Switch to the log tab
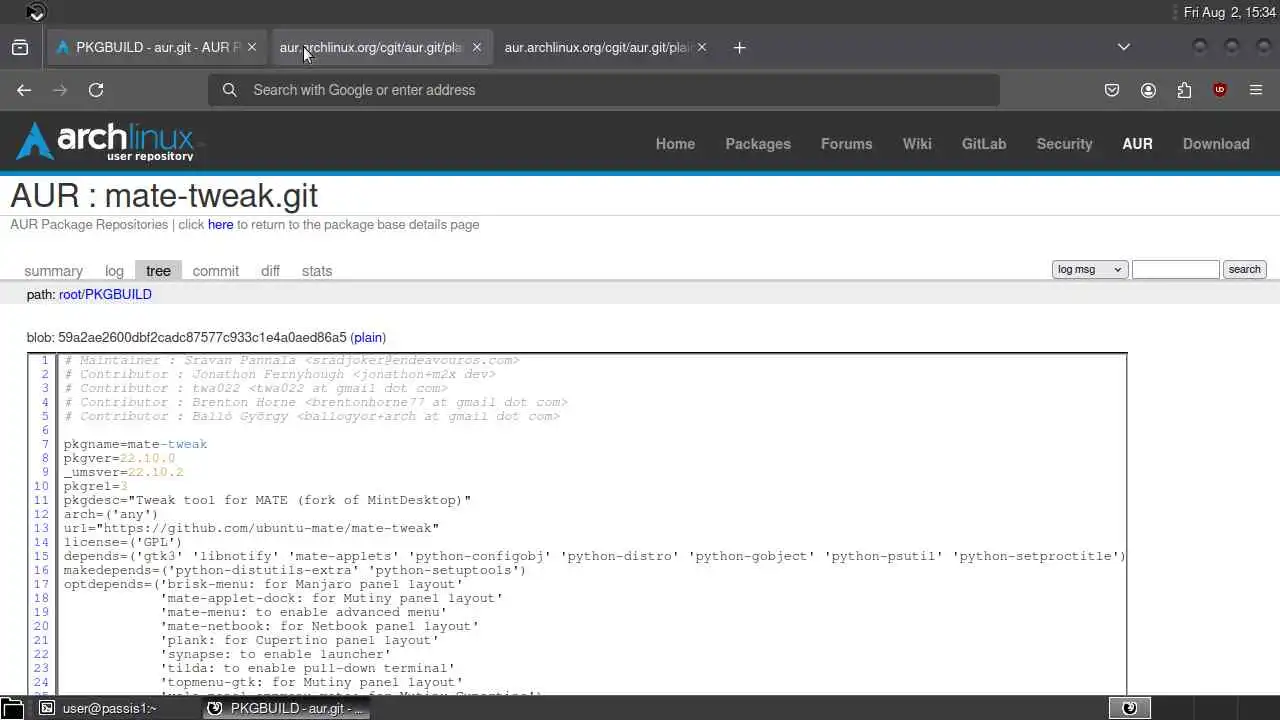Image resolution: width=1280 pixels, height=720 pixels. (114, 271)
